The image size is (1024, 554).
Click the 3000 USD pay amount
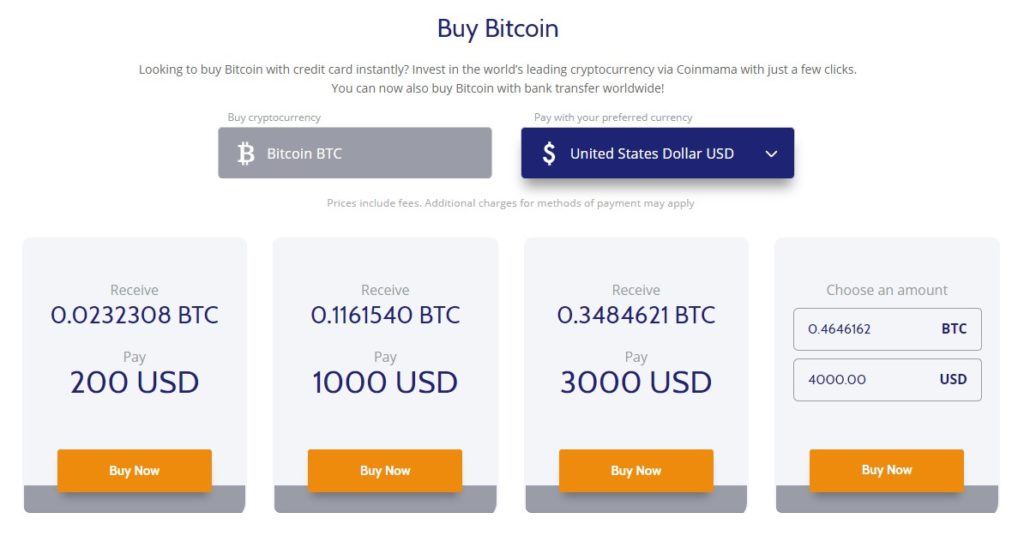tap(636, 383)
